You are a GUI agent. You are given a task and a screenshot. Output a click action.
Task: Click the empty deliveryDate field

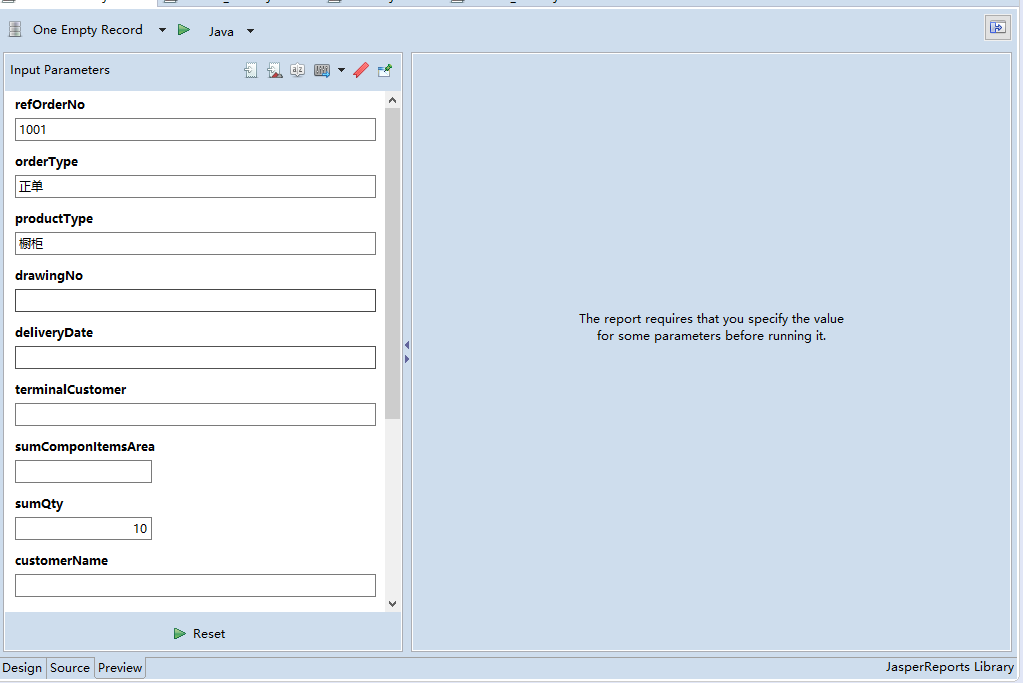point(195,357)
